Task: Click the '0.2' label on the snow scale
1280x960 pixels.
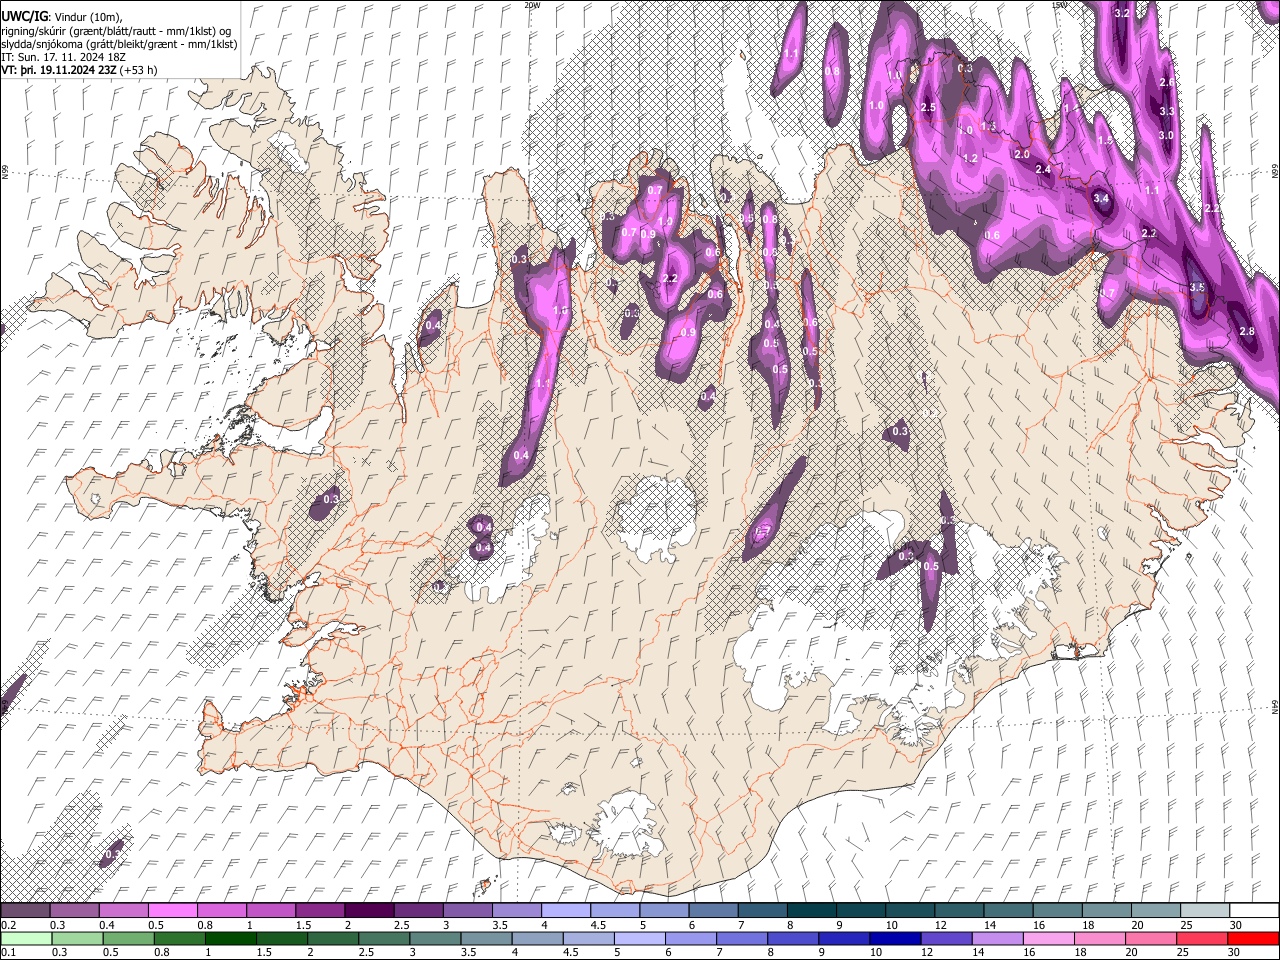Action: click(x=9, y=925)
